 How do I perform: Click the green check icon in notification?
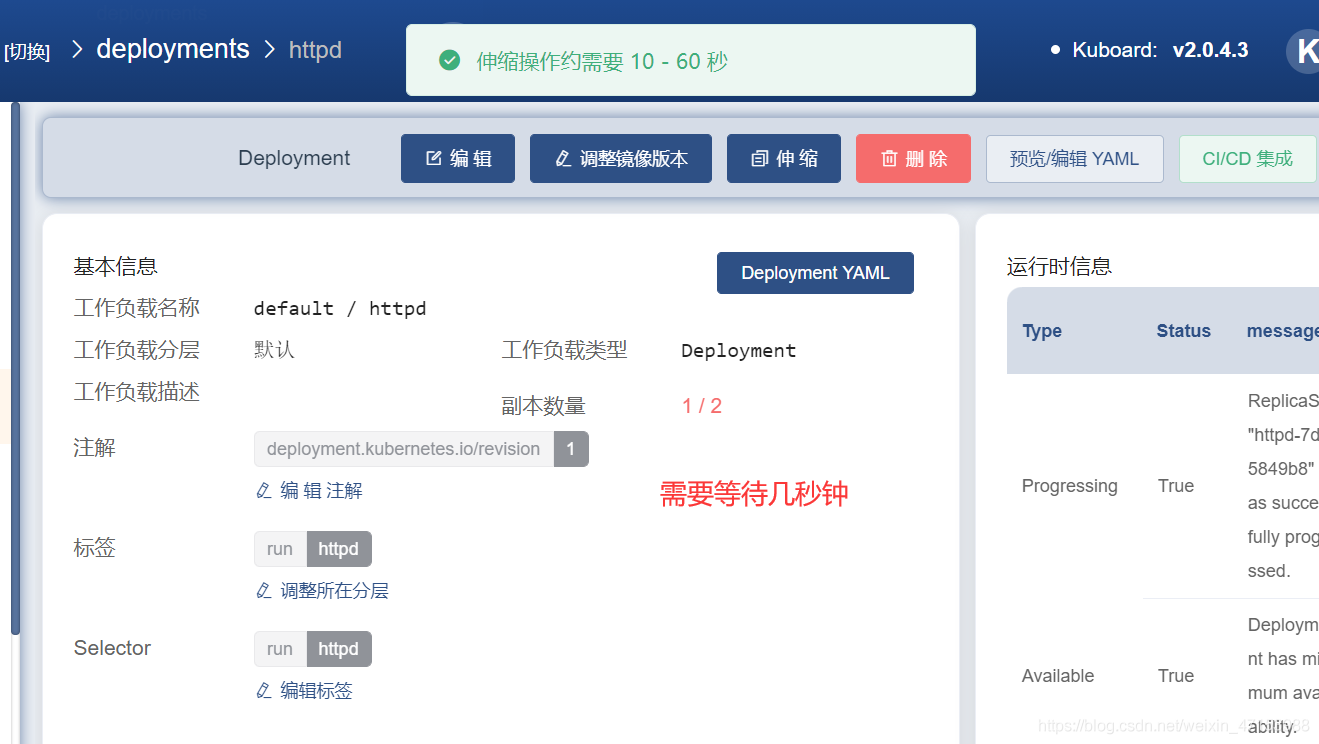450,61
